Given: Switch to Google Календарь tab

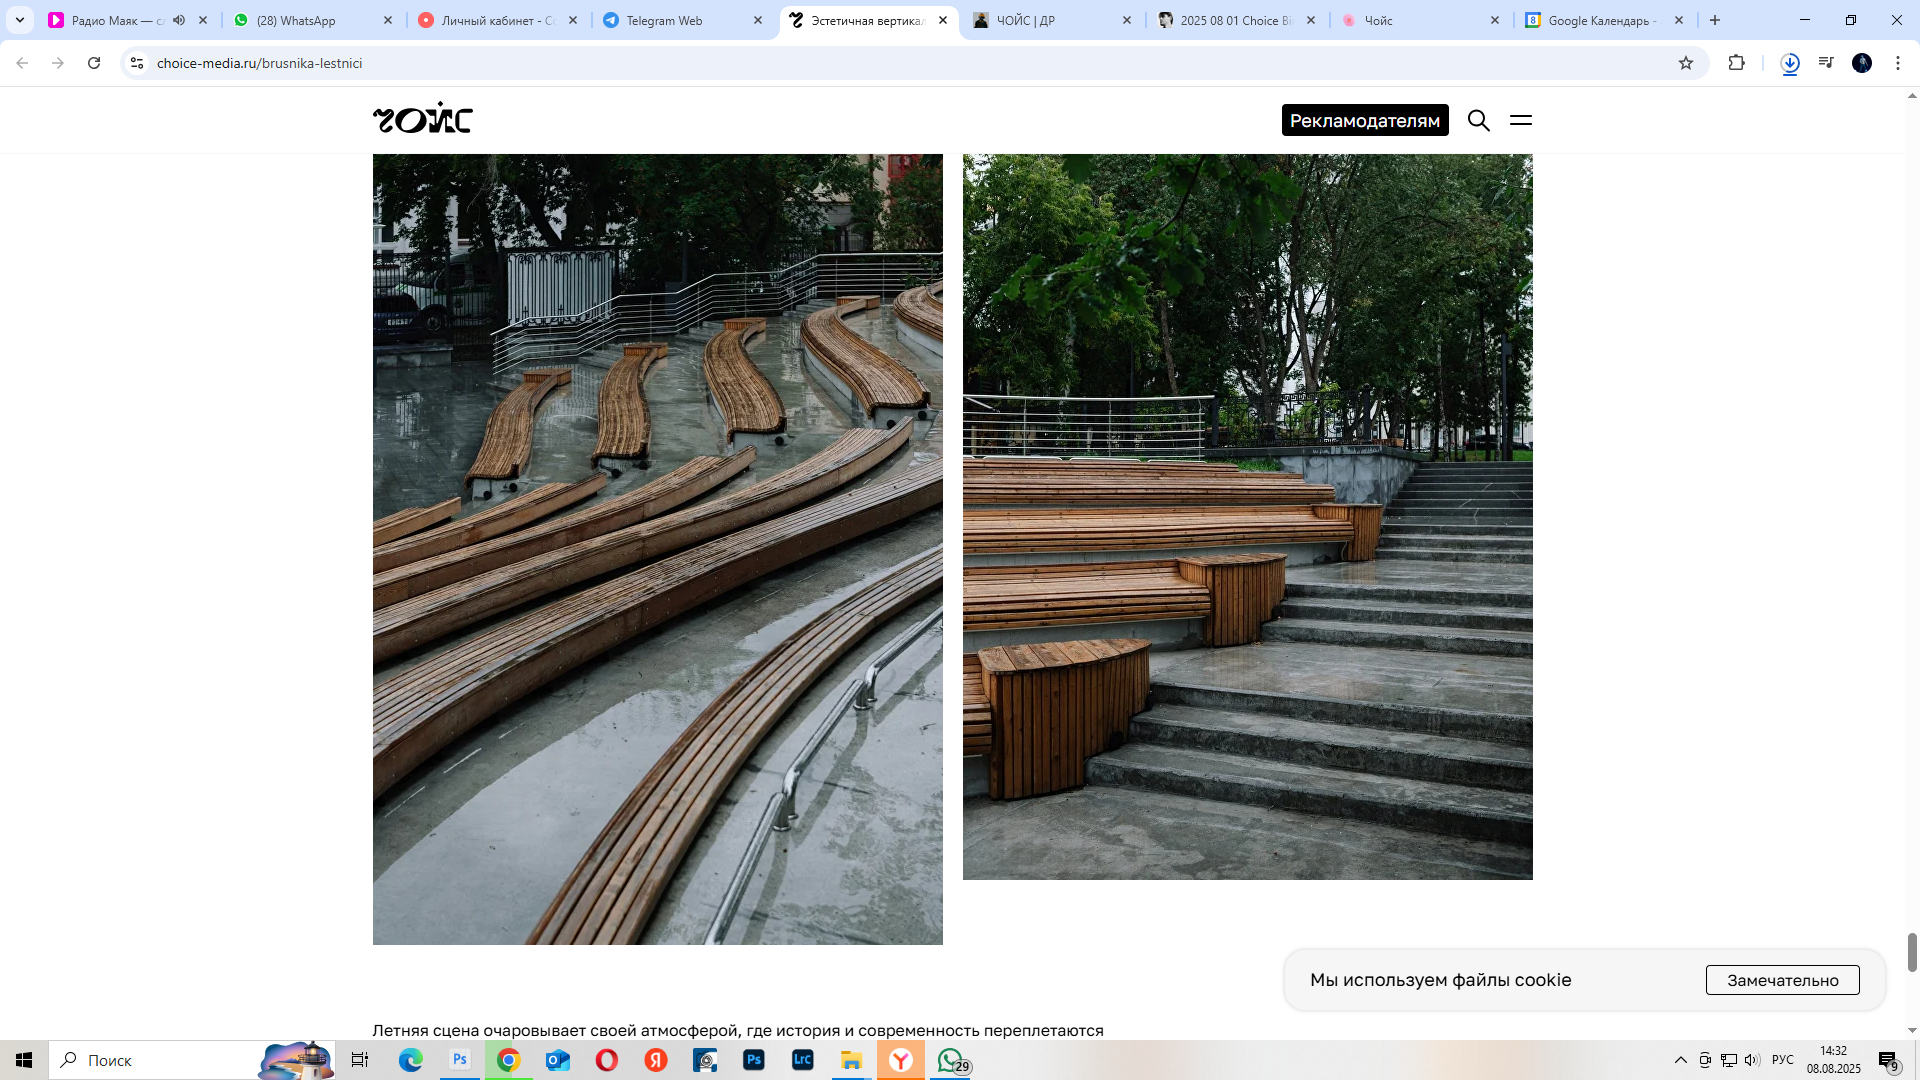Looking at the screenshot, I should pos(1600,20).
